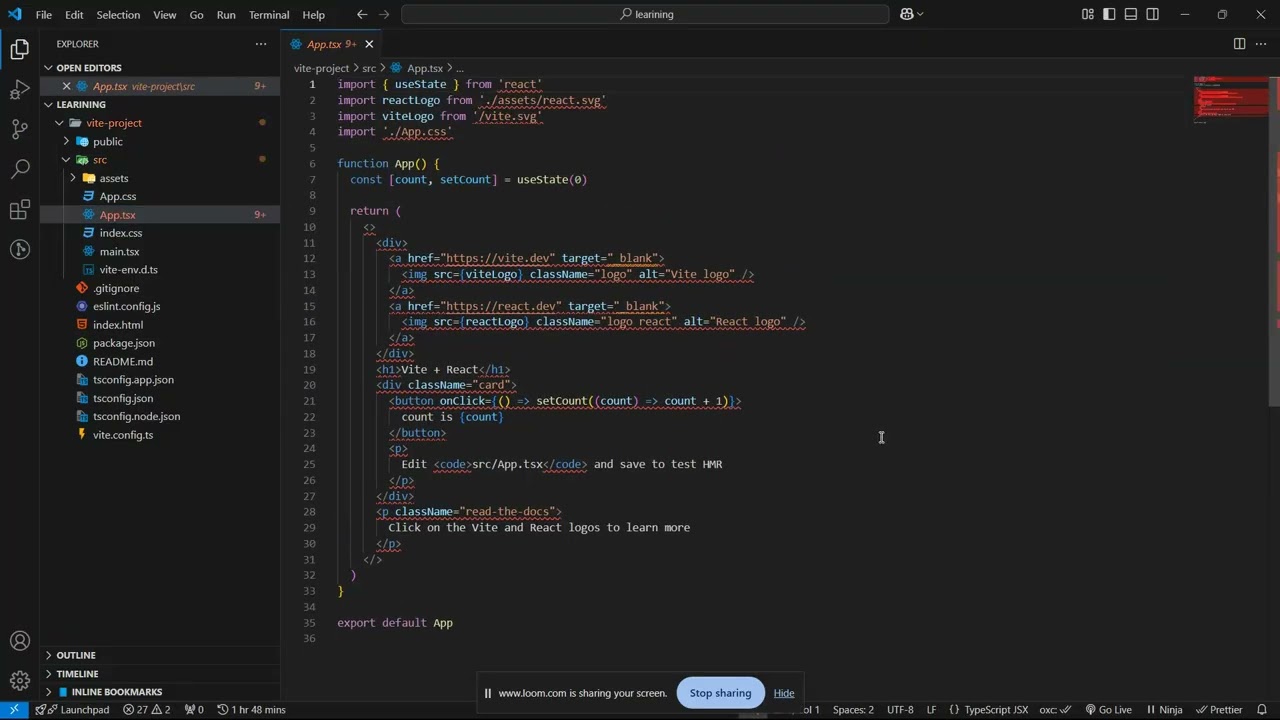This screenshot has height=720, width=1280.
Task: Click src in the breadcrumb
Action: pos(369,68)
